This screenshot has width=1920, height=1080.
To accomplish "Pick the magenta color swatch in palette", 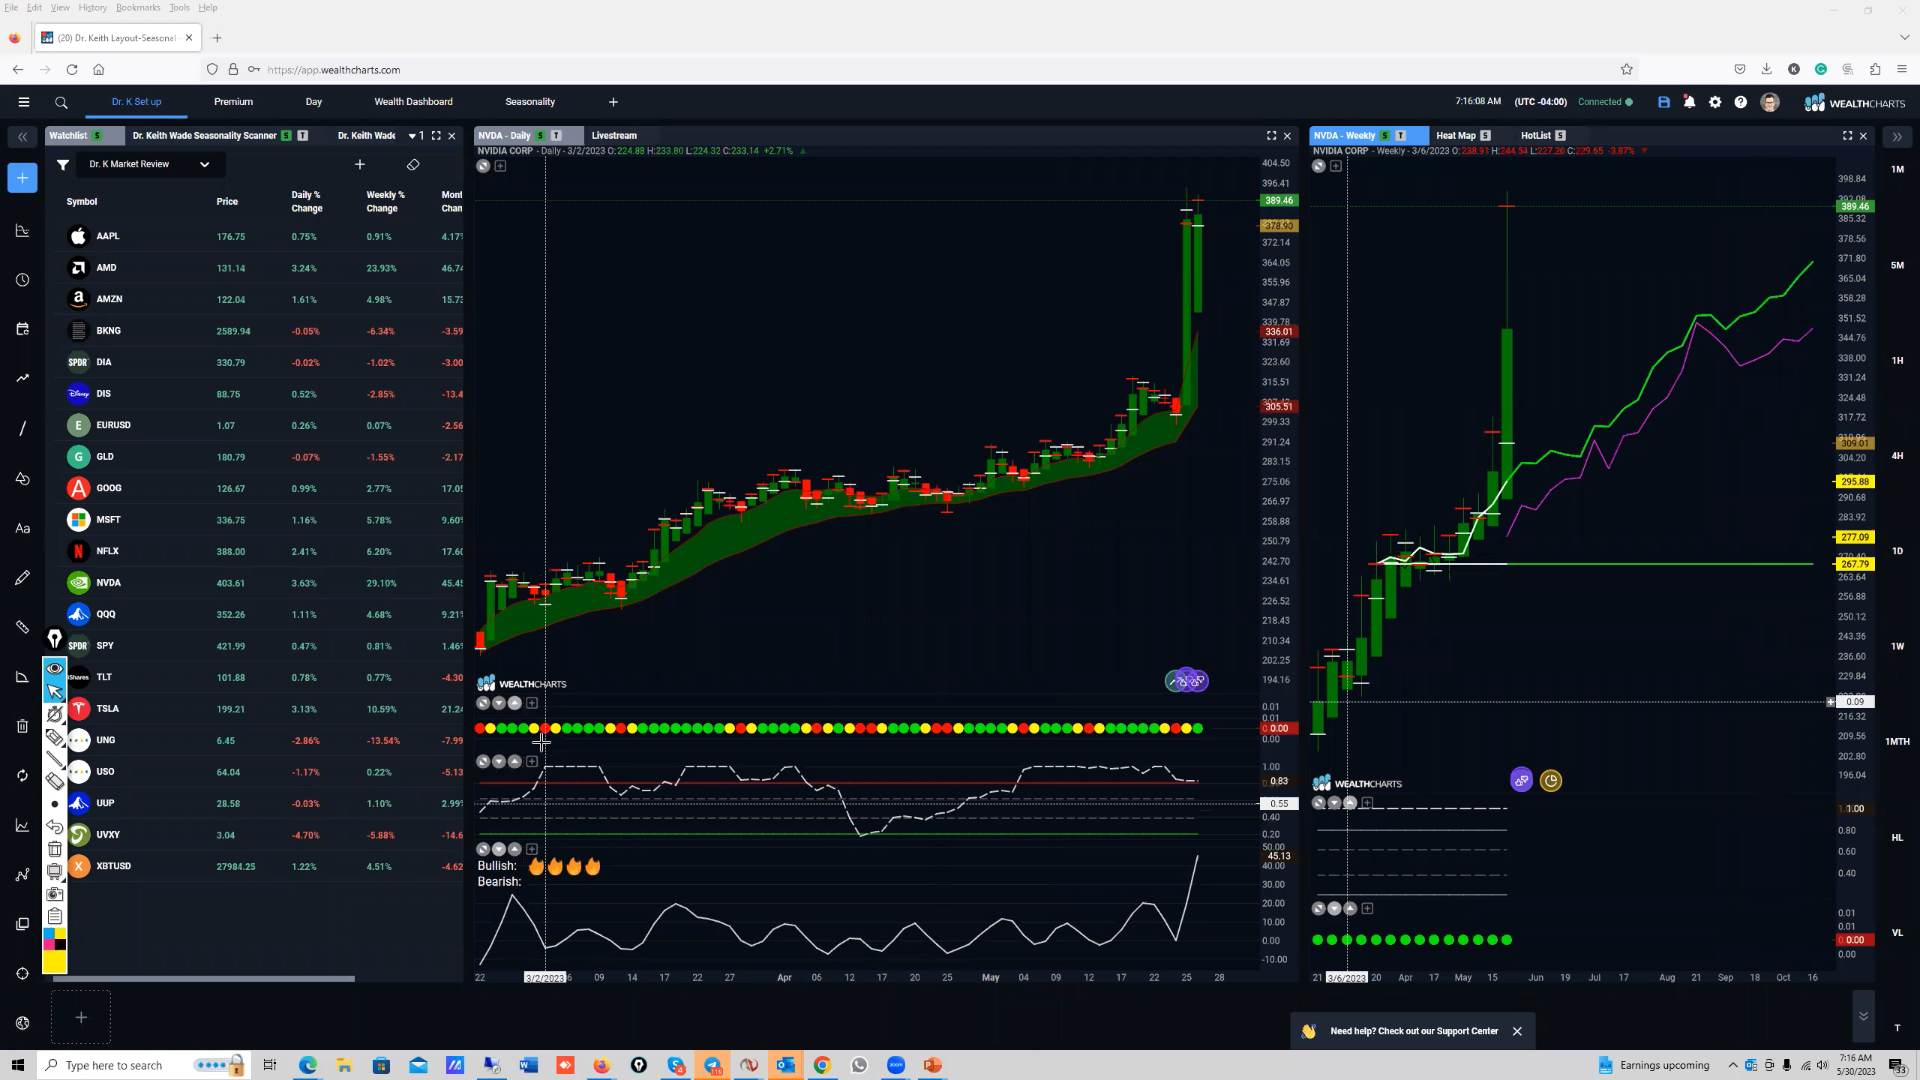I will (x=49, y=945).
